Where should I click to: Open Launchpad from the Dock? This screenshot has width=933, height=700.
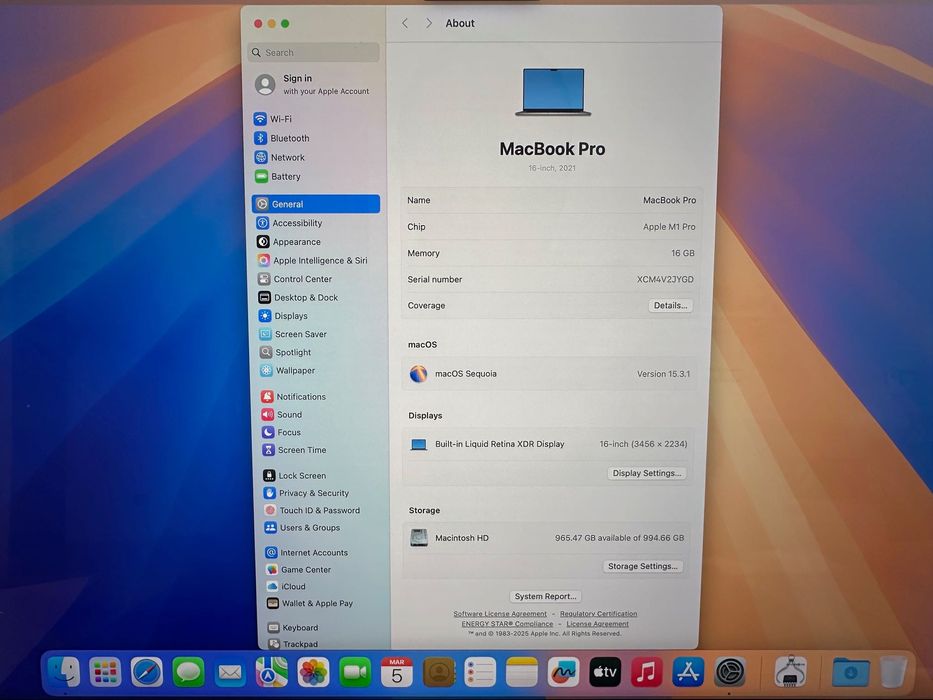click(x=105, y=673)
